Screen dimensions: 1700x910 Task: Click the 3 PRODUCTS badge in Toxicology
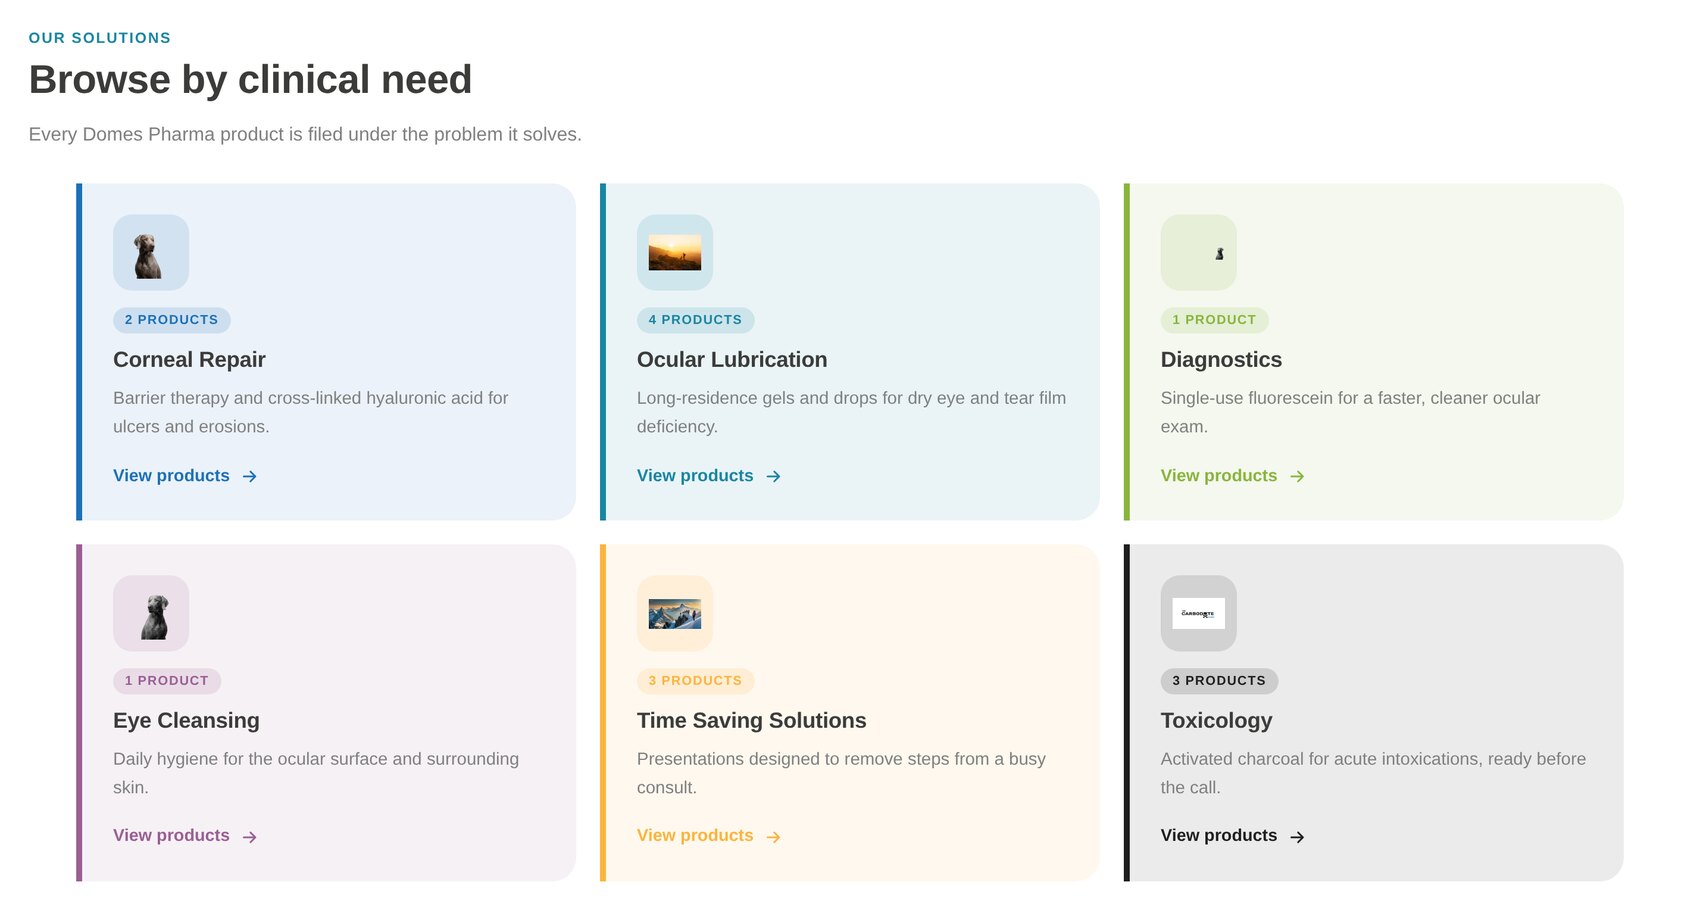point(1219,681)
